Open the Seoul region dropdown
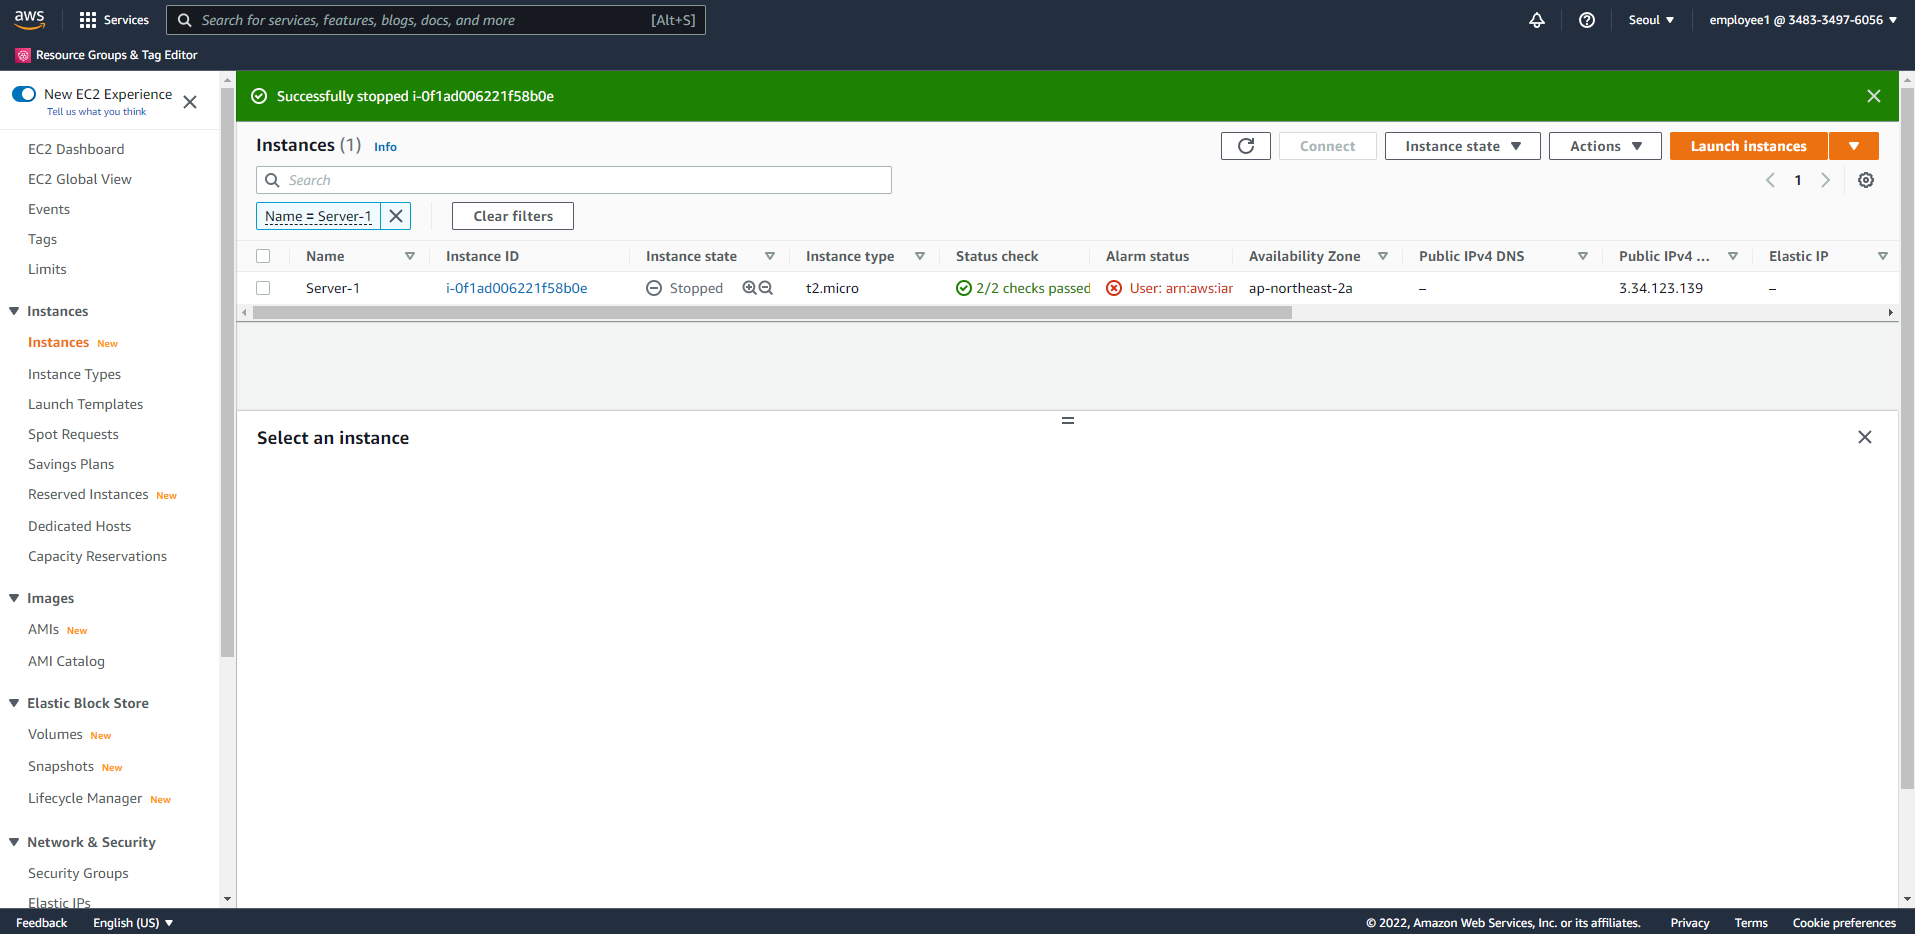This screenshot has height=934, width=1915. (x=1651, y=20)
